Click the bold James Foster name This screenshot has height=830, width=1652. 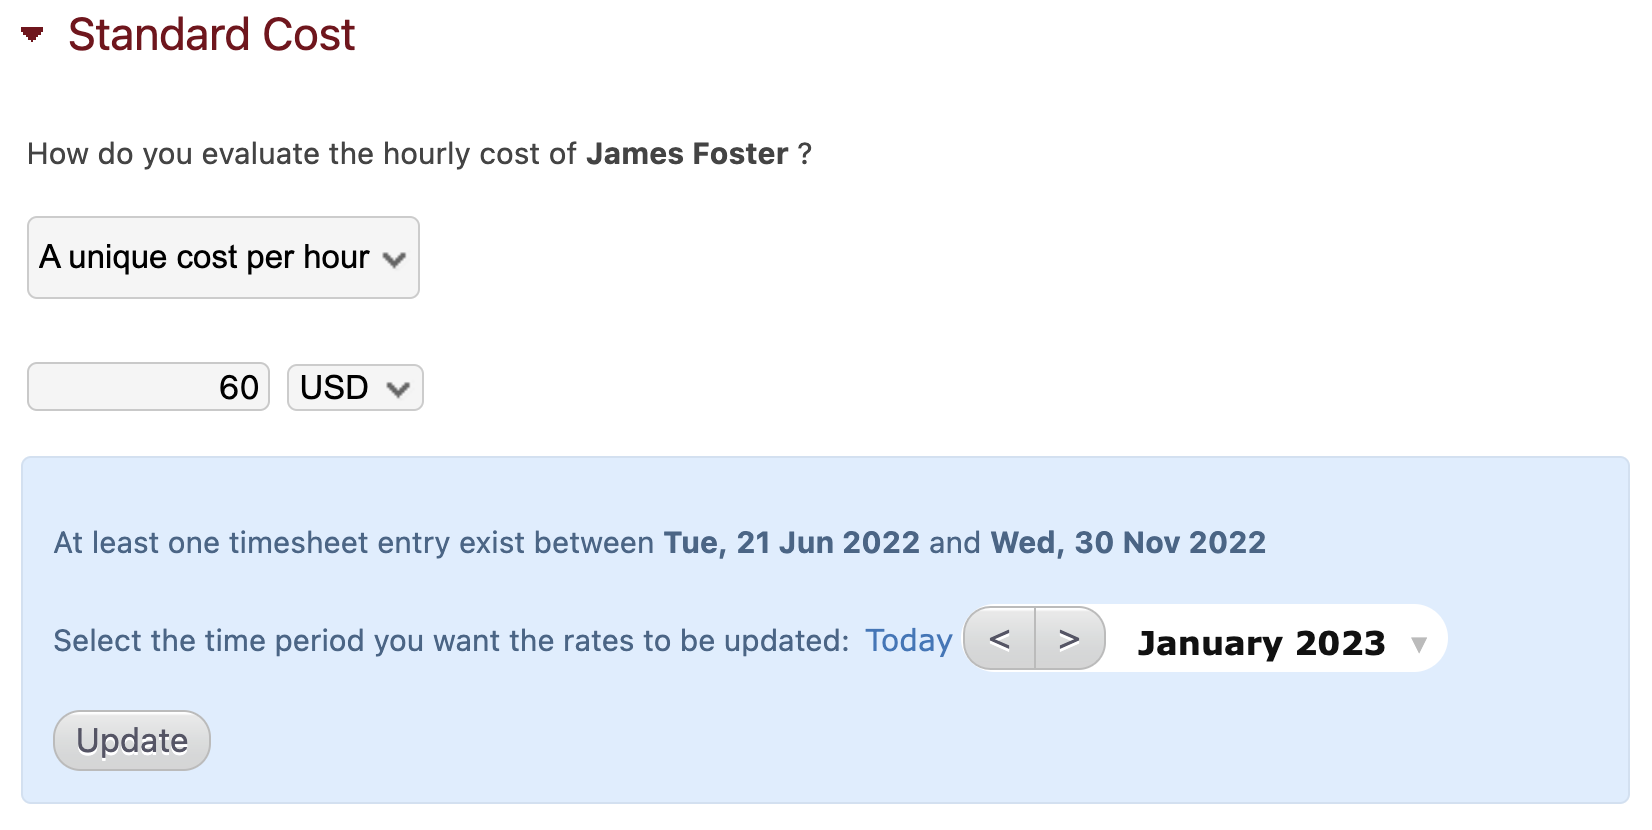687,154
